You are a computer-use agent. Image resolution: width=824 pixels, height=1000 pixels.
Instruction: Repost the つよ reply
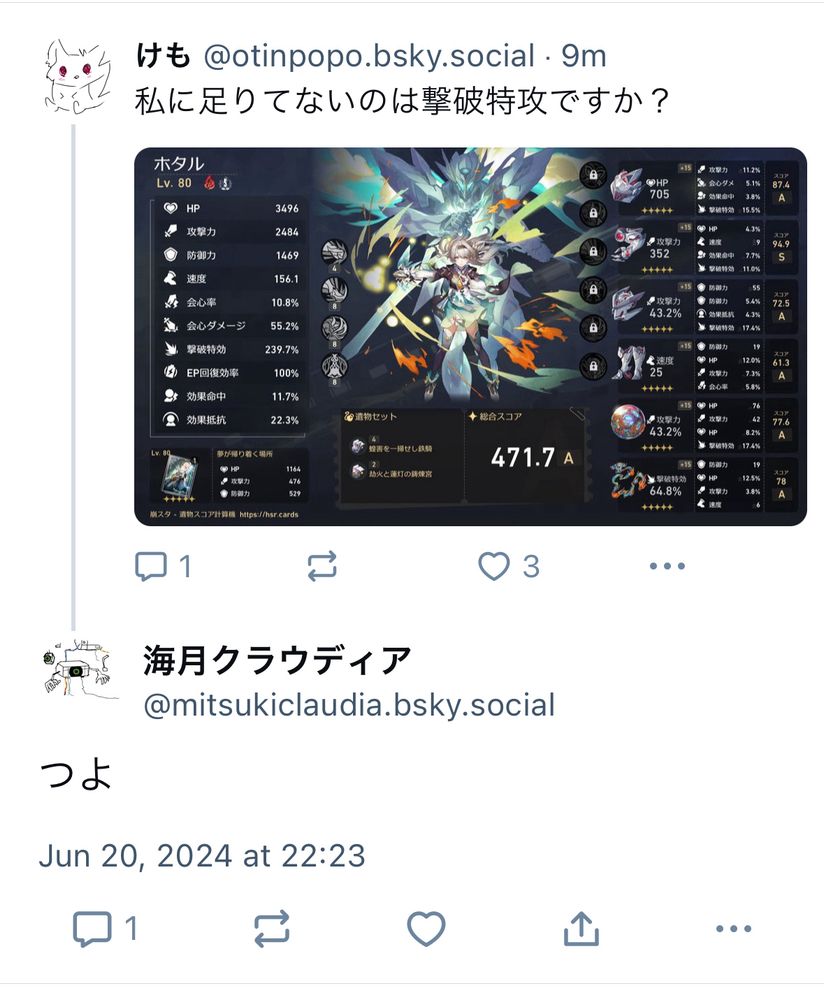(272, 929)
